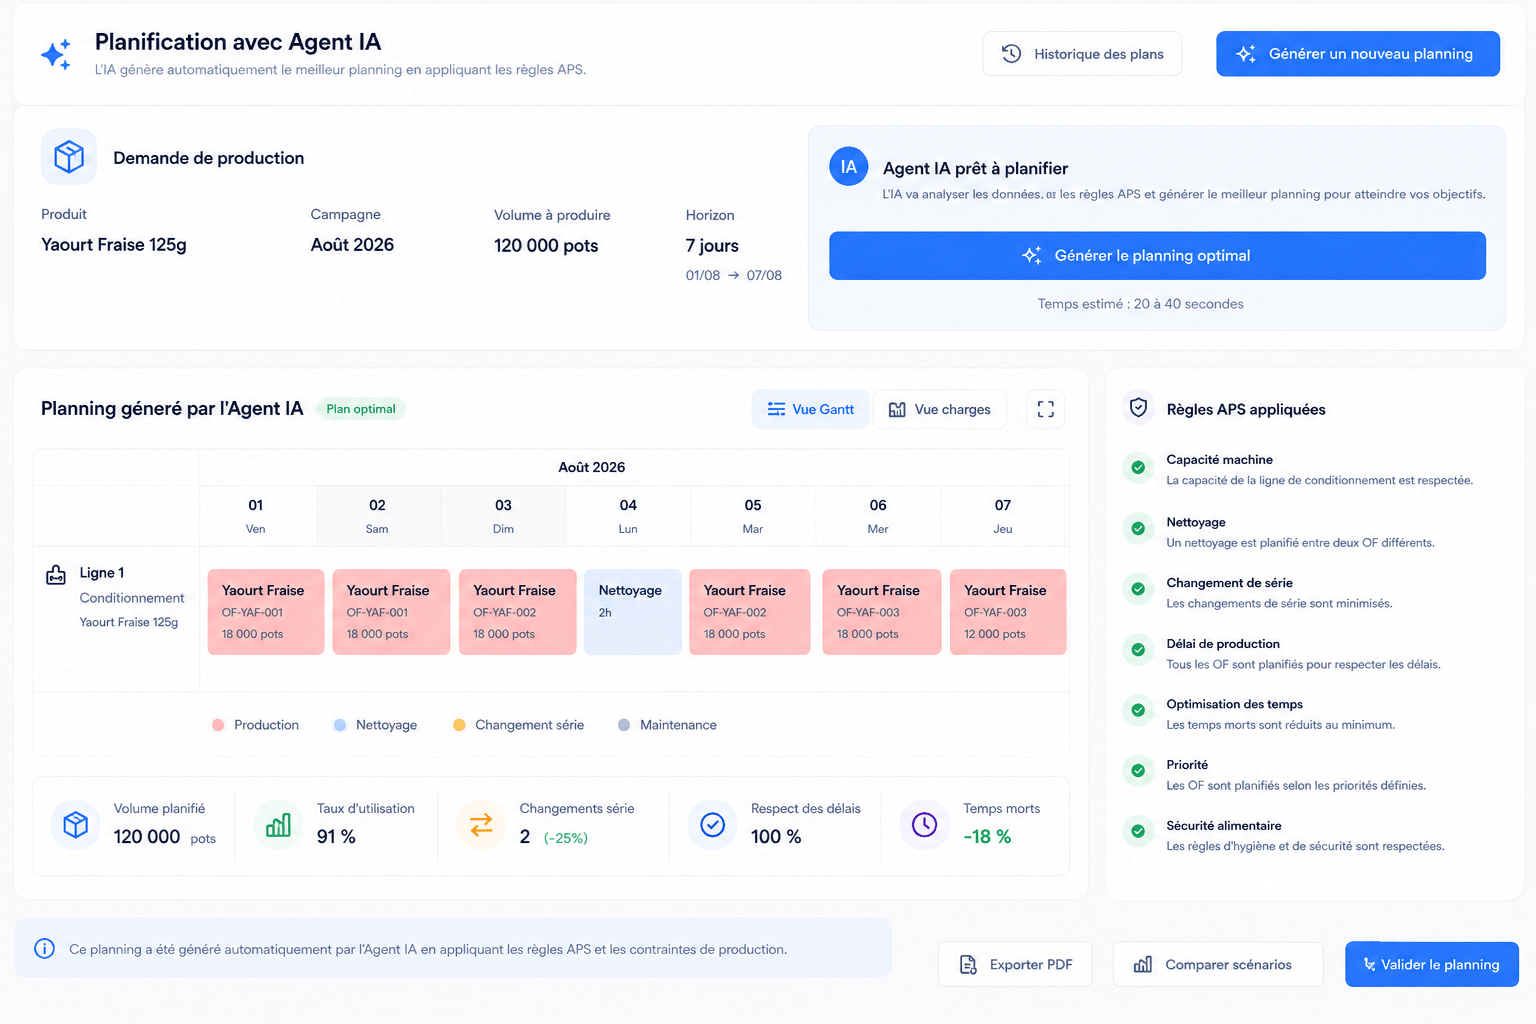The width and height of the screenshot is (1536, 1024).
Task: Select day 06 Mer column header
Action: click(878, 516)
